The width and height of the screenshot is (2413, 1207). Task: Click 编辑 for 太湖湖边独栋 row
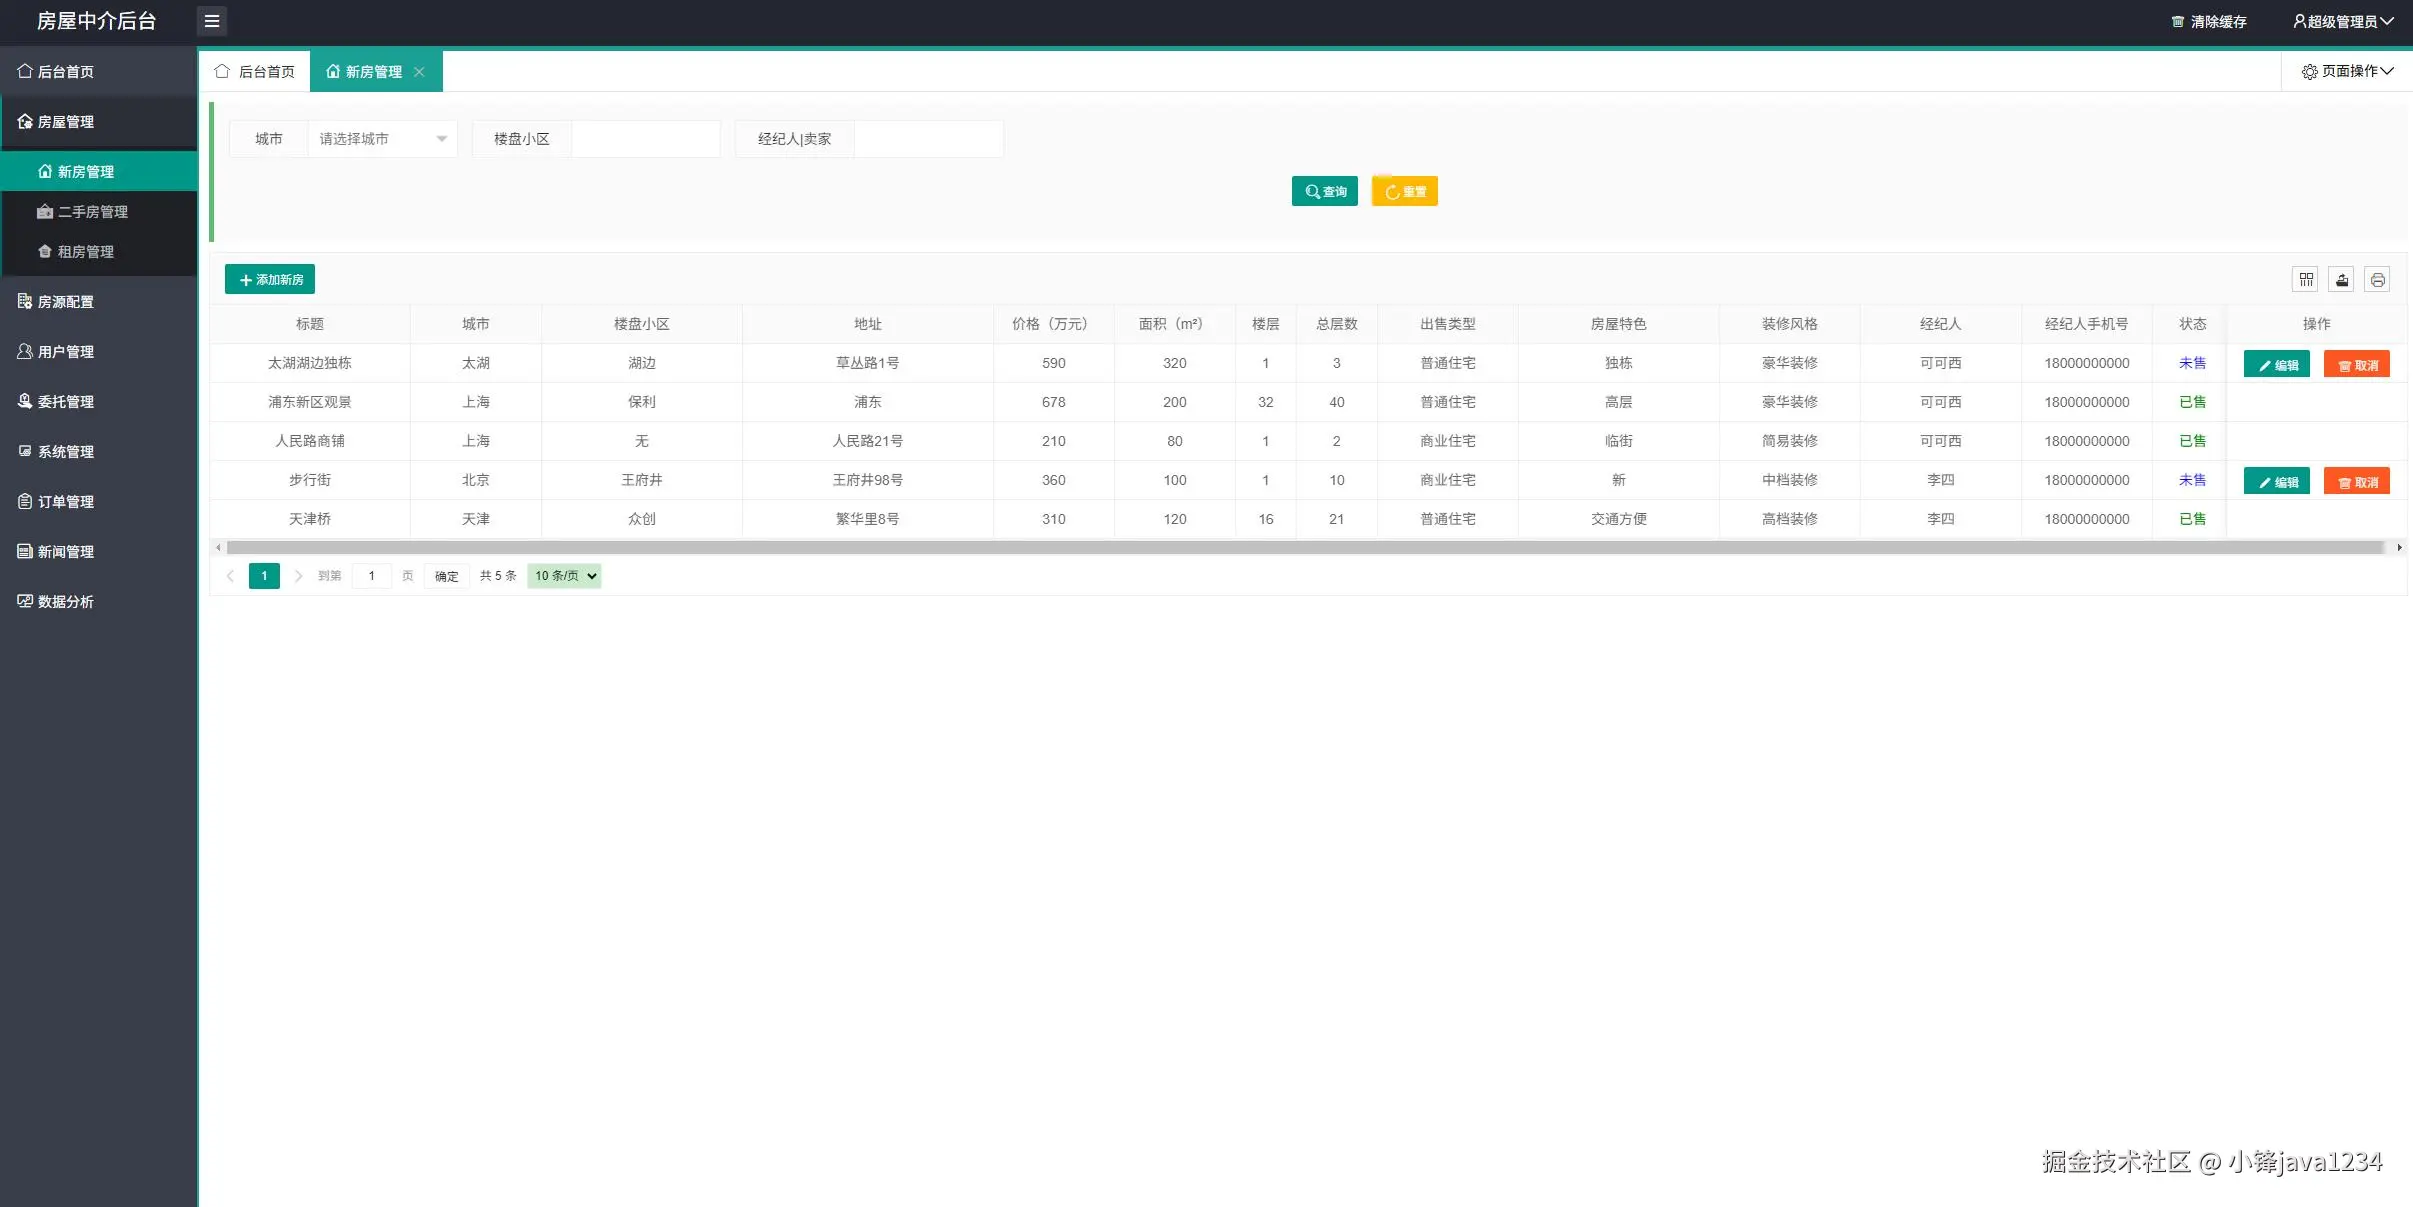2276,365
